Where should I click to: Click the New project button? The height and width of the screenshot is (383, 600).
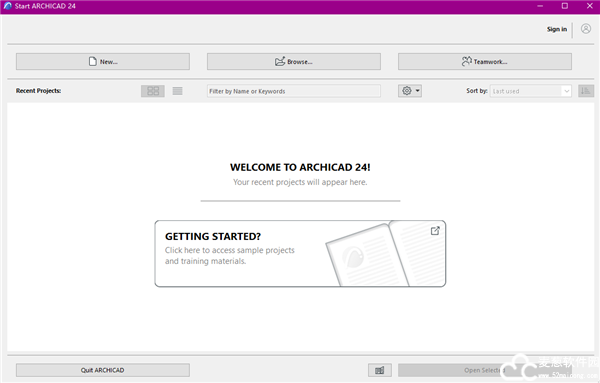click(x=103, y=62)
